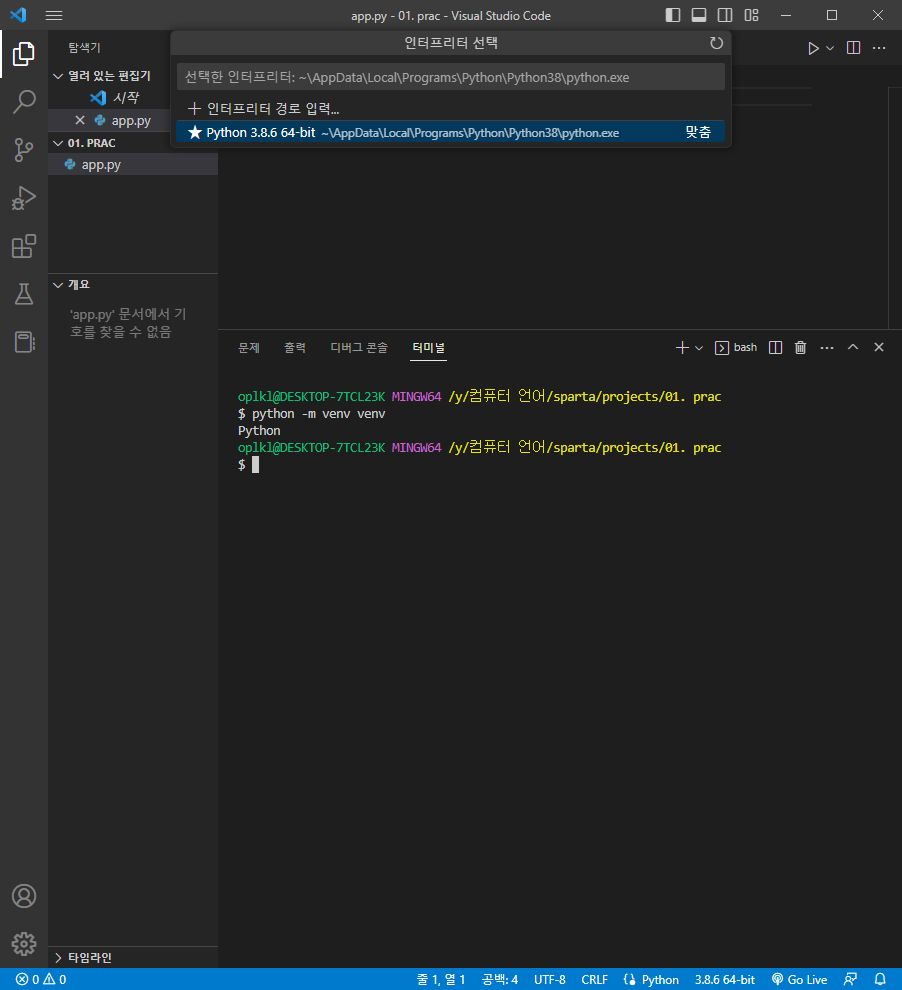The width and height of the screenshot is (902, 990).
Task: Change CRLF end of line sequence
Action: tap(595, 979)
